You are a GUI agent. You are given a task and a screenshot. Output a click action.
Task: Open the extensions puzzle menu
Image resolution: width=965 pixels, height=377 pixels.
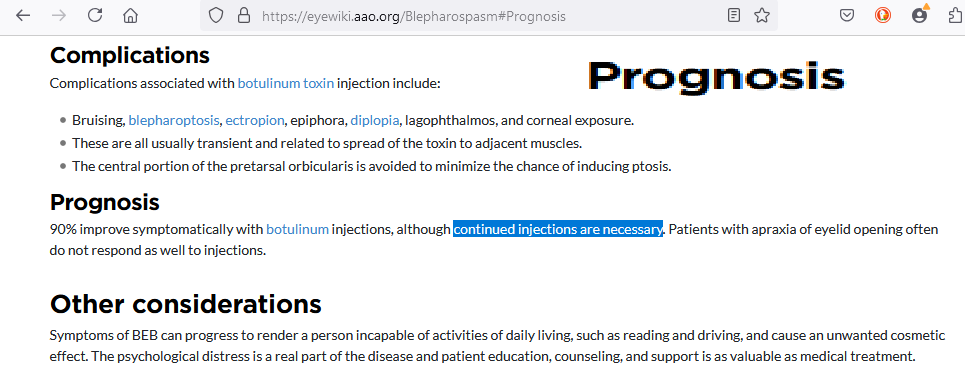[956, 15]
